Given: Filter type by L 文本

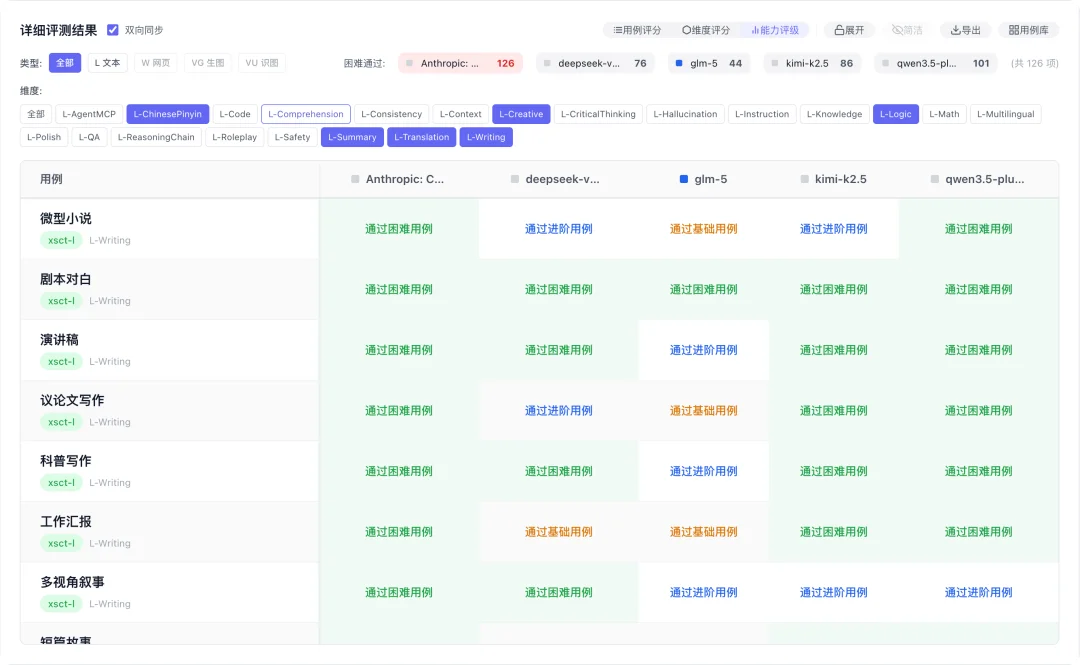Looking at the screenshot, I should [107, 63].
